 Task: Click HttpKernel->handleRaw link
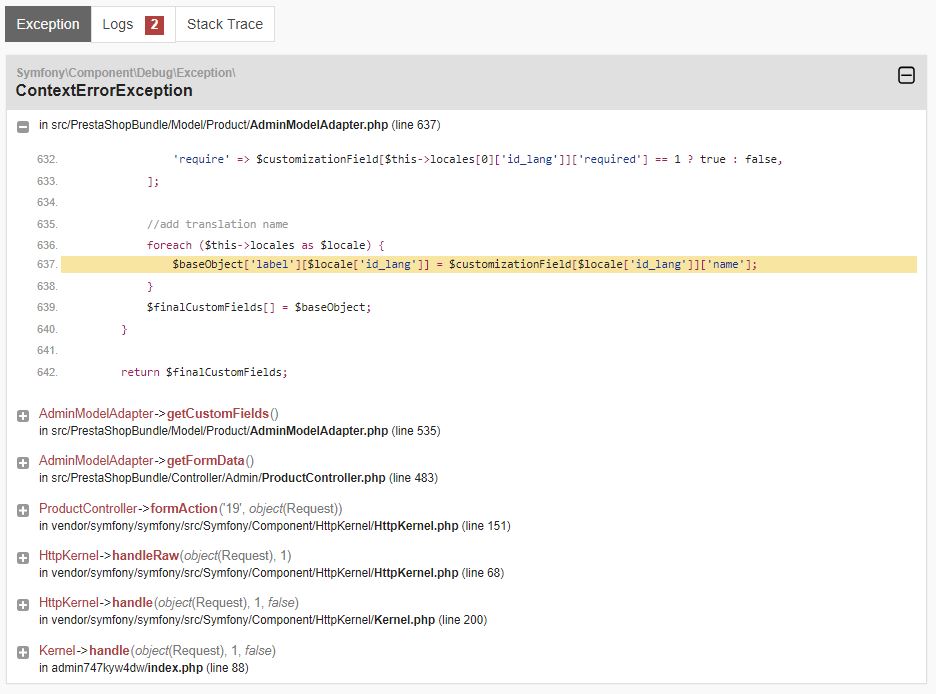click(165, 556)
